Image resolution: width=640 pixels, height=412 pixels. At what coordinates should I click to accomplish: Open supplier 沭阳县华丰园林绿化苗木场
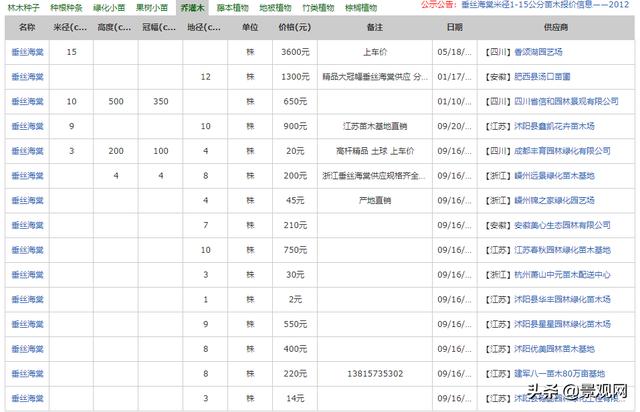click(562, 299)
